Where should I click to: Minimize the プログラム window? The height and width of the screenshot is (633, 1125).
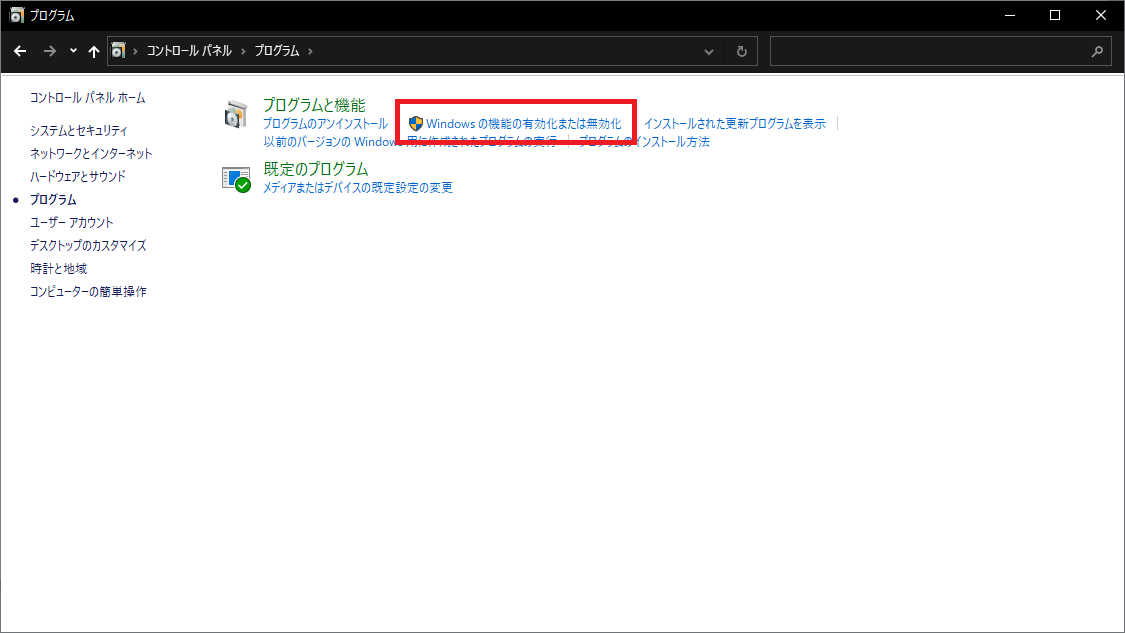[1009, 15]
